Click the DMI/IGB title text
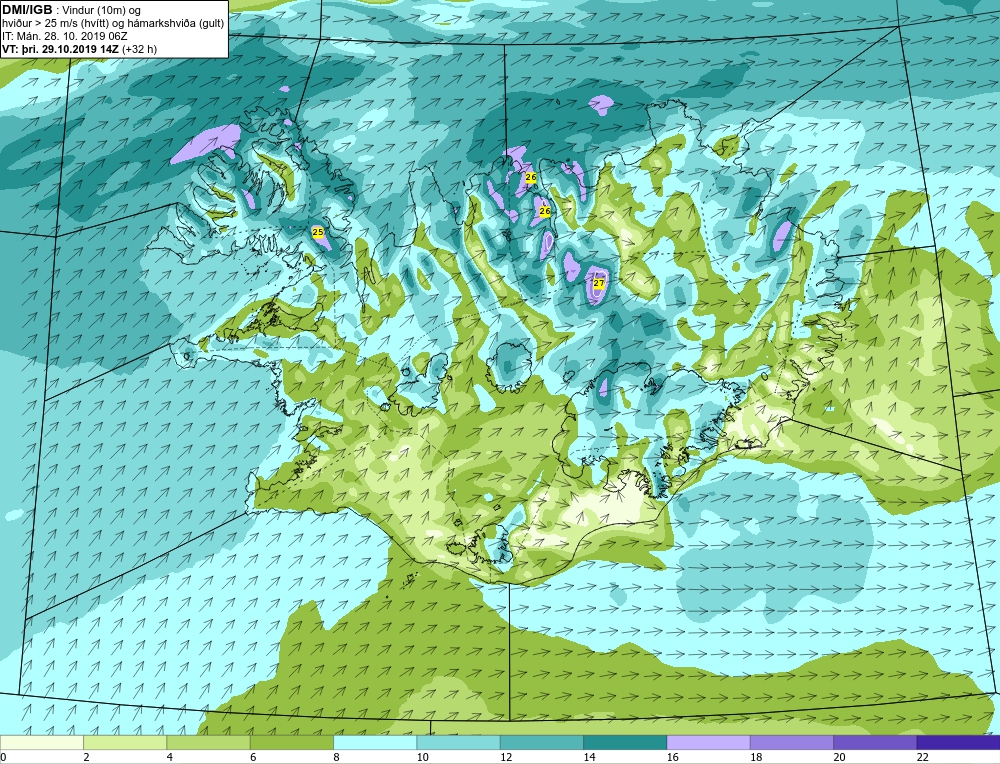Image resolution: width=1000 pixels, height=764 pixels. [27, 10]
